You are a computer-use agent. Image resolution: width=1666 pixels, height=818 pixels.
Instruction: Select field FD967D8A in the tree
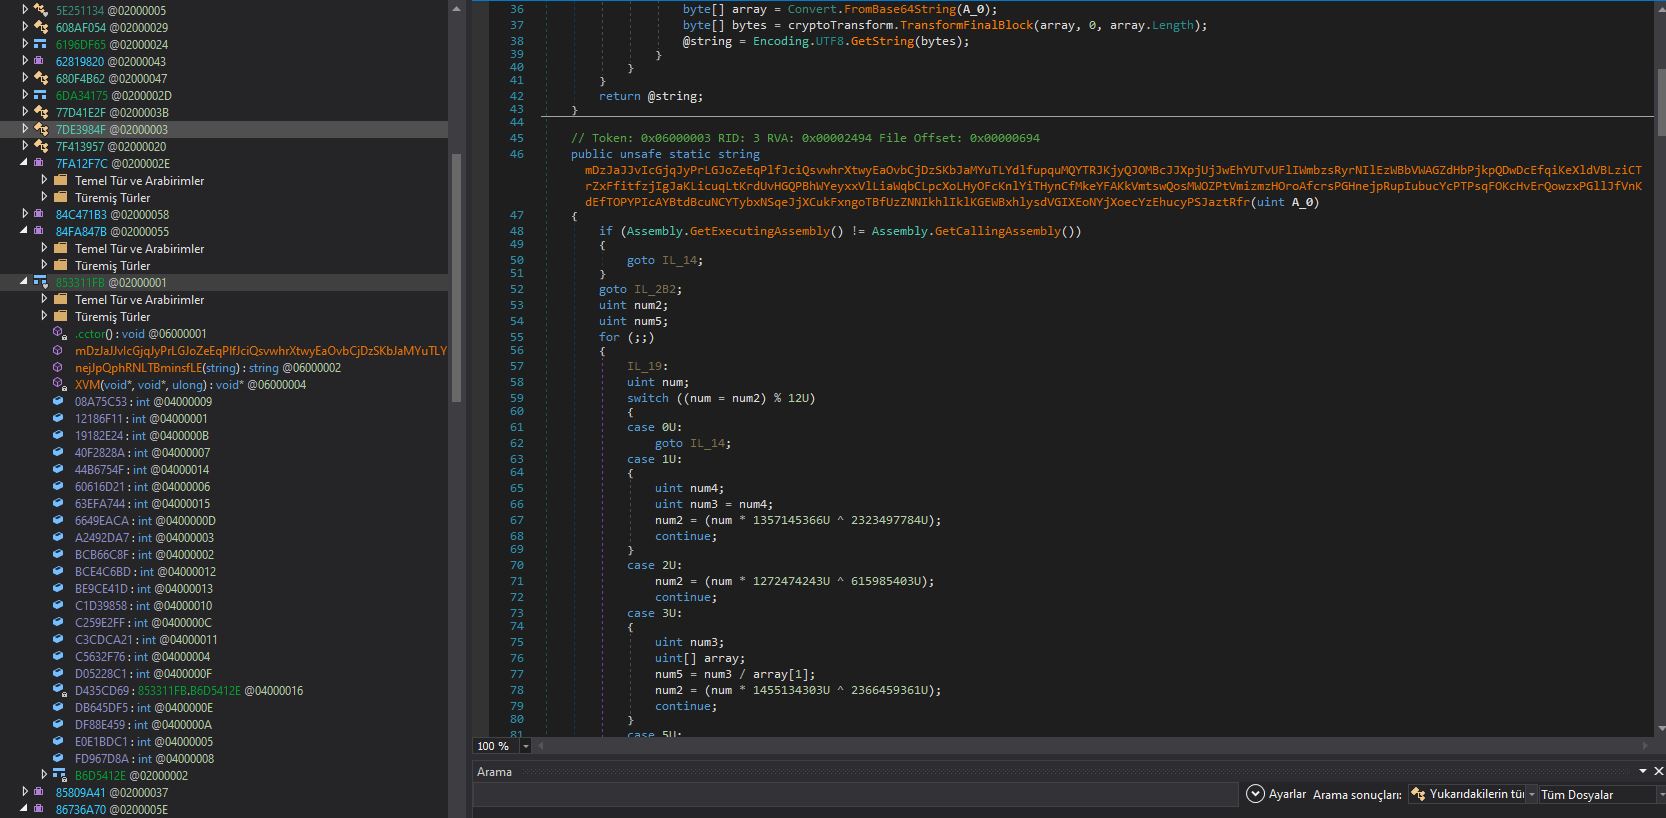click(144, 758)
